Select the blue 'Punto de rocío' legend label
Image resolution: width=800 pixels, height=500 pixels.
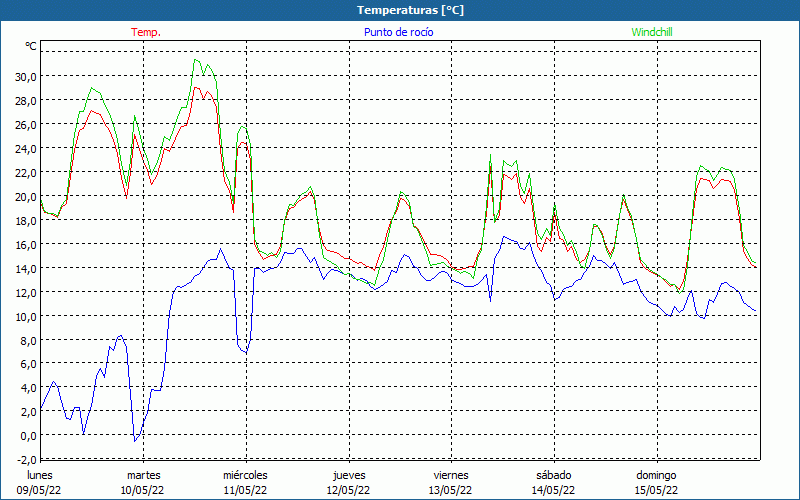[x=398, y=32]
